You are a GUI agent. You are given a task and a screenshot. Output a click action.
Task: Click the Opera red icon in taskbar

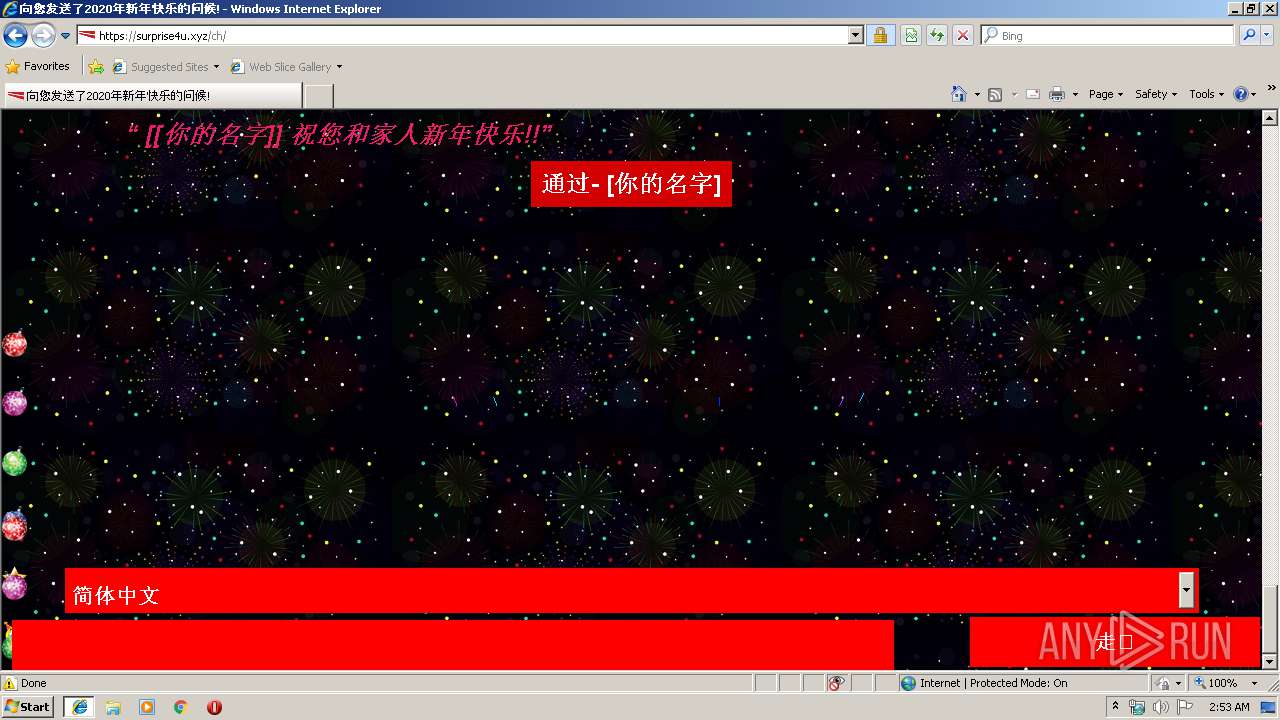coord(215,707)
